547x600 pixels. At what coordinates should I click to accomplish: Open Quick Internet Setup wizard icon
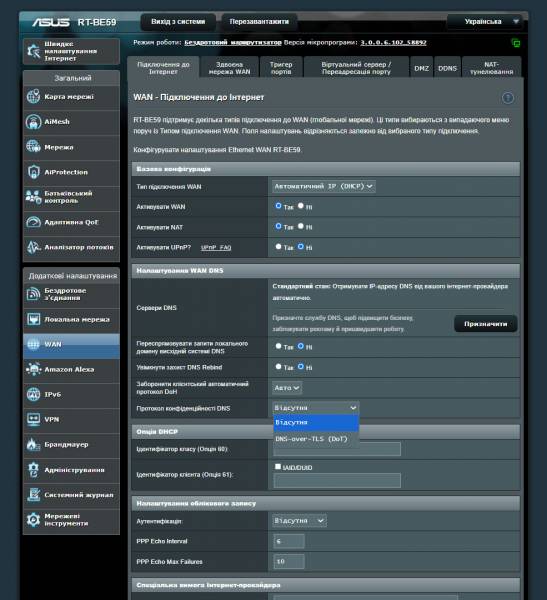33,51
